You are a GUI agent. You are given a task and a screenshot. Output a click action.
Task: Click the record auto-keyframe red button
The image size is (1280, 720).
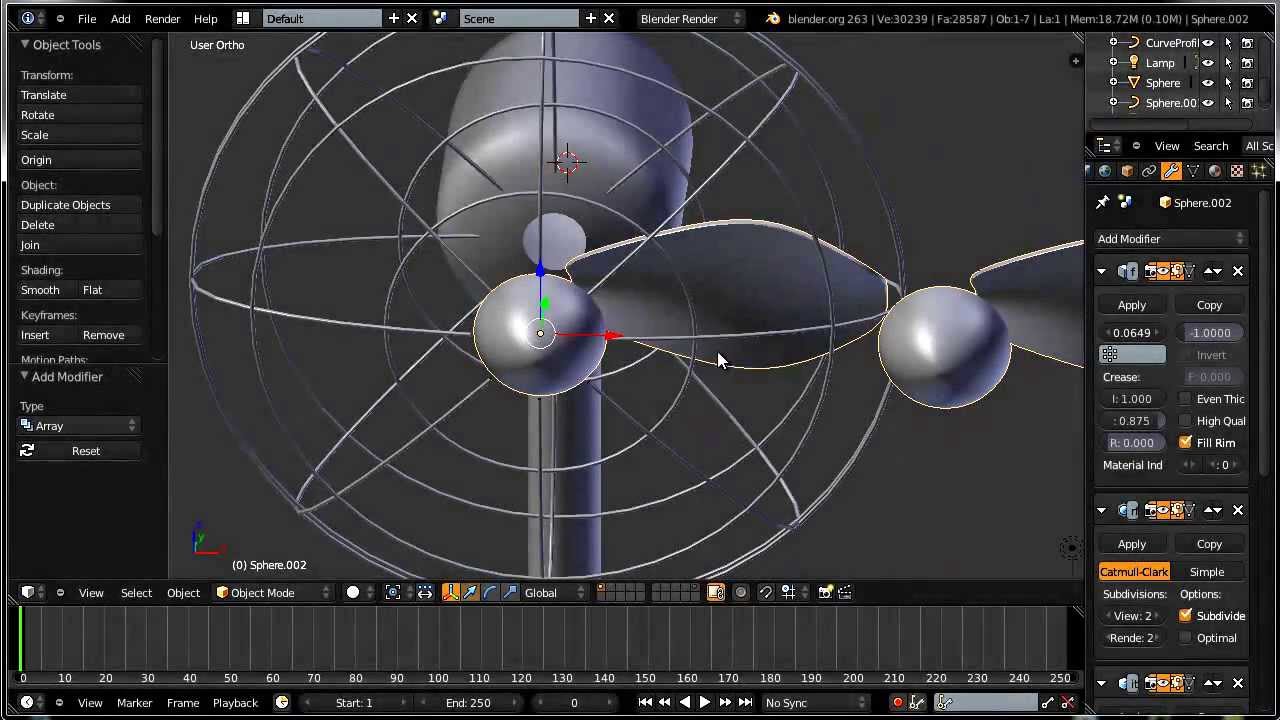897,703
